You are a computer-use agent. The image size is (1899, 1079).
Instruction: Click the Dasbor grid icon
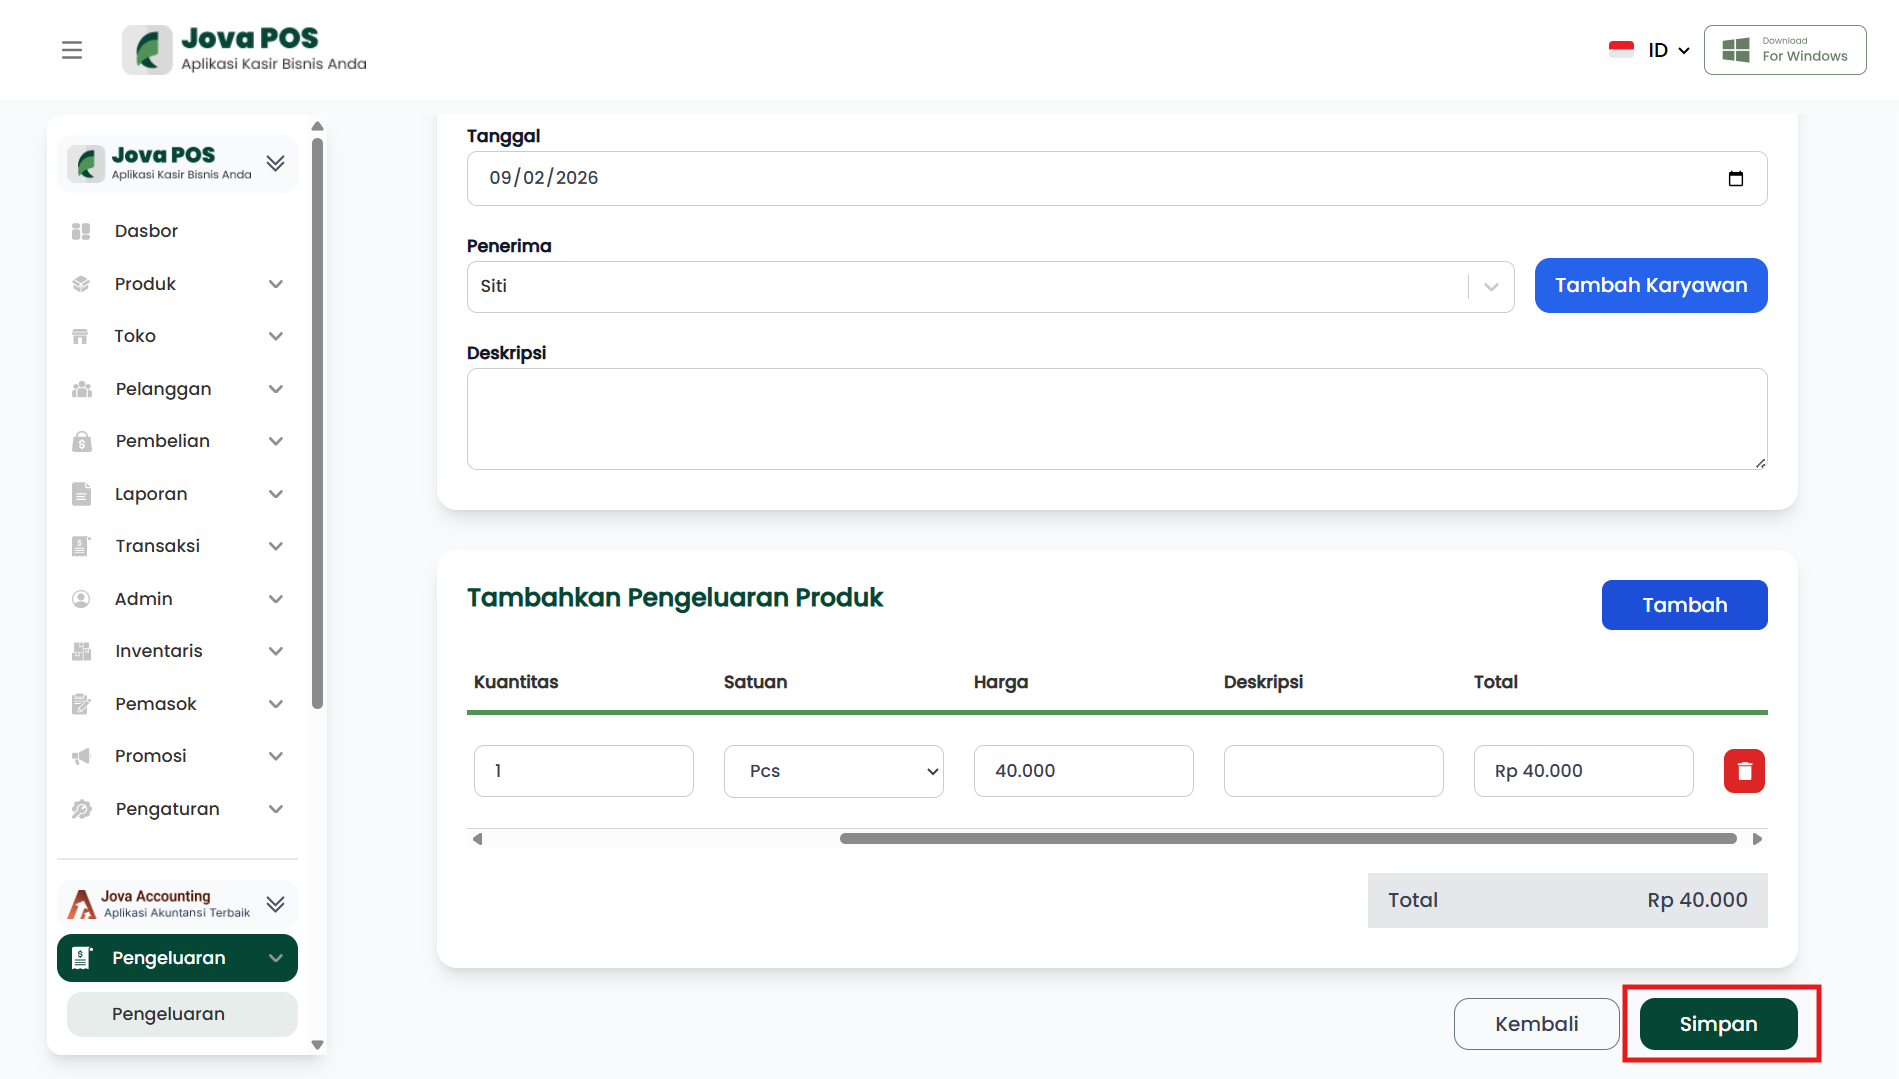pos(82,231)
